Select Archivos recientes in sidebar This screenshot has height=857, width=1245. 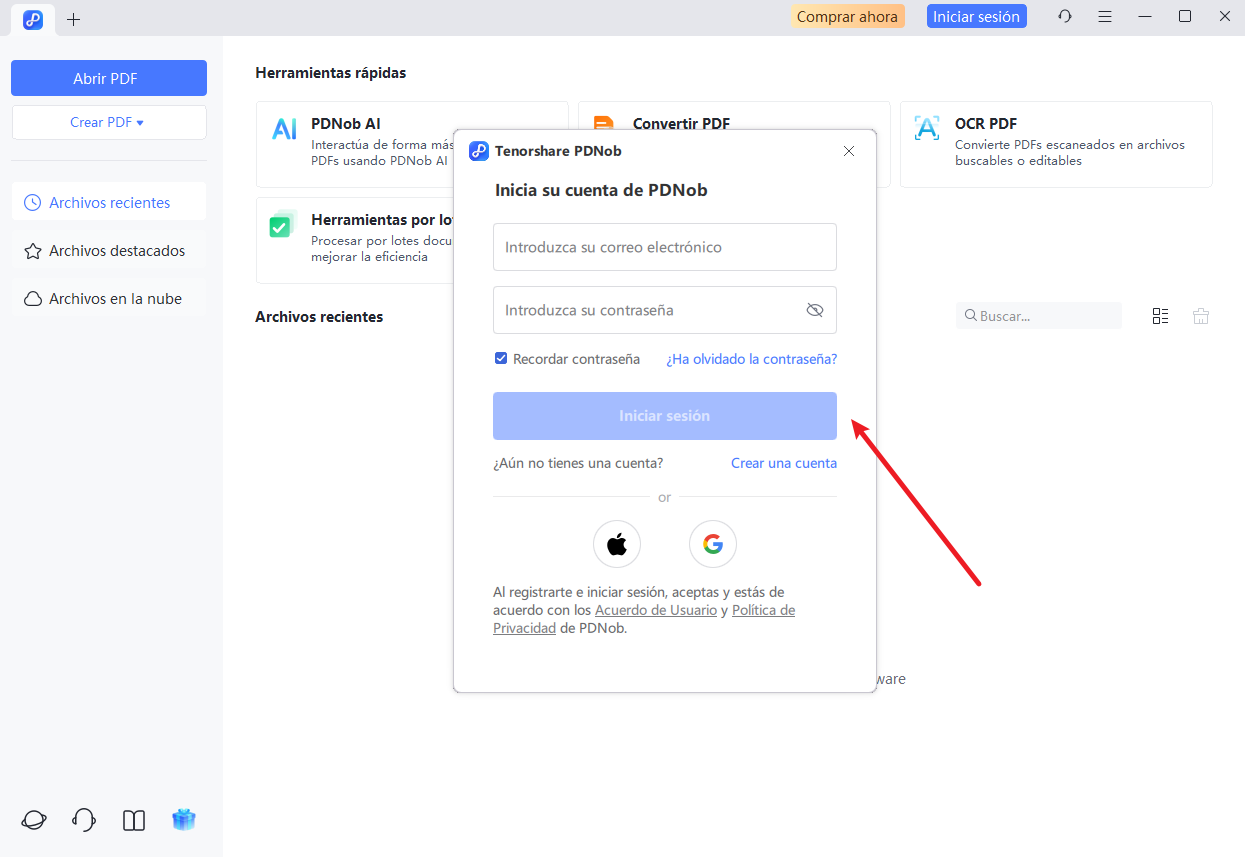click(108, 202)
